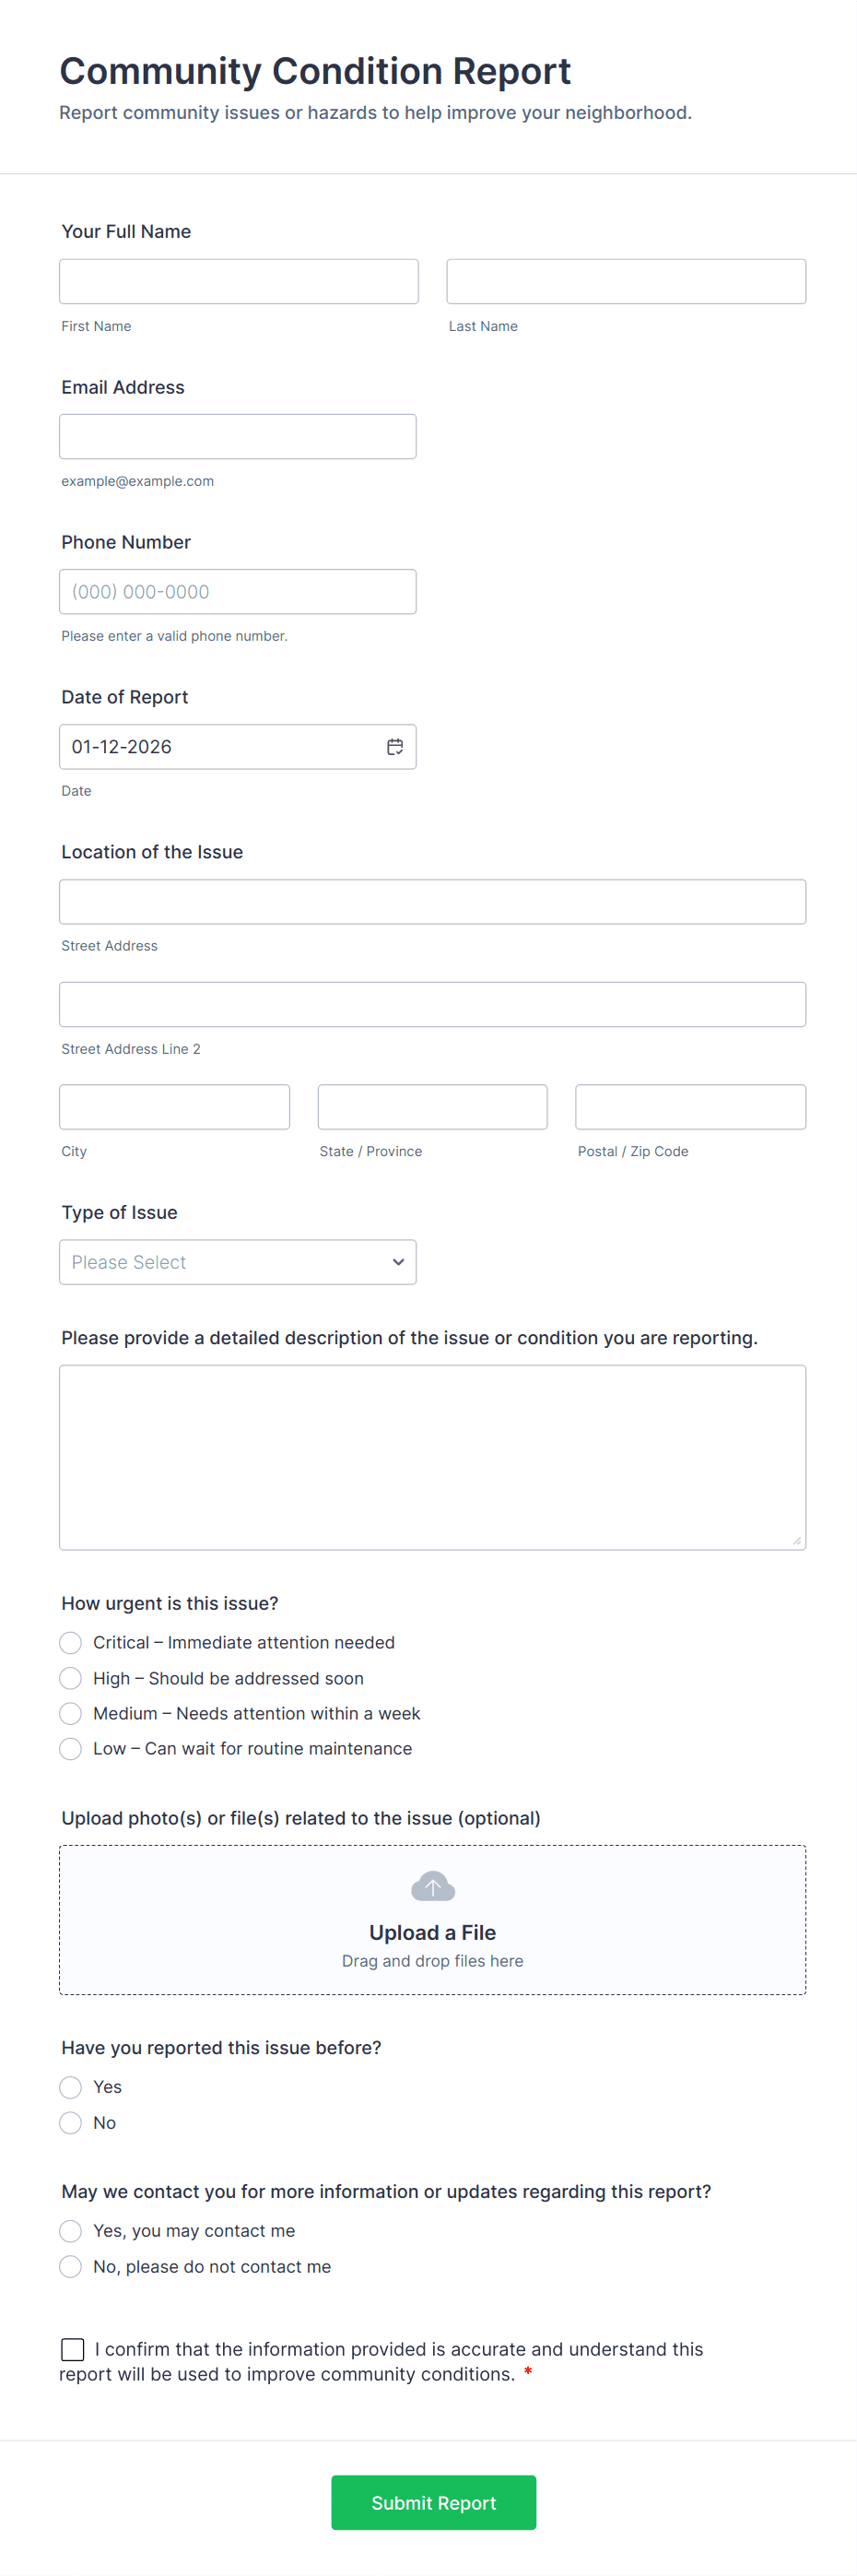Viewport: 857px width, 2576px height.
Task: Click the Street Address field
Action: pos(432,901)
